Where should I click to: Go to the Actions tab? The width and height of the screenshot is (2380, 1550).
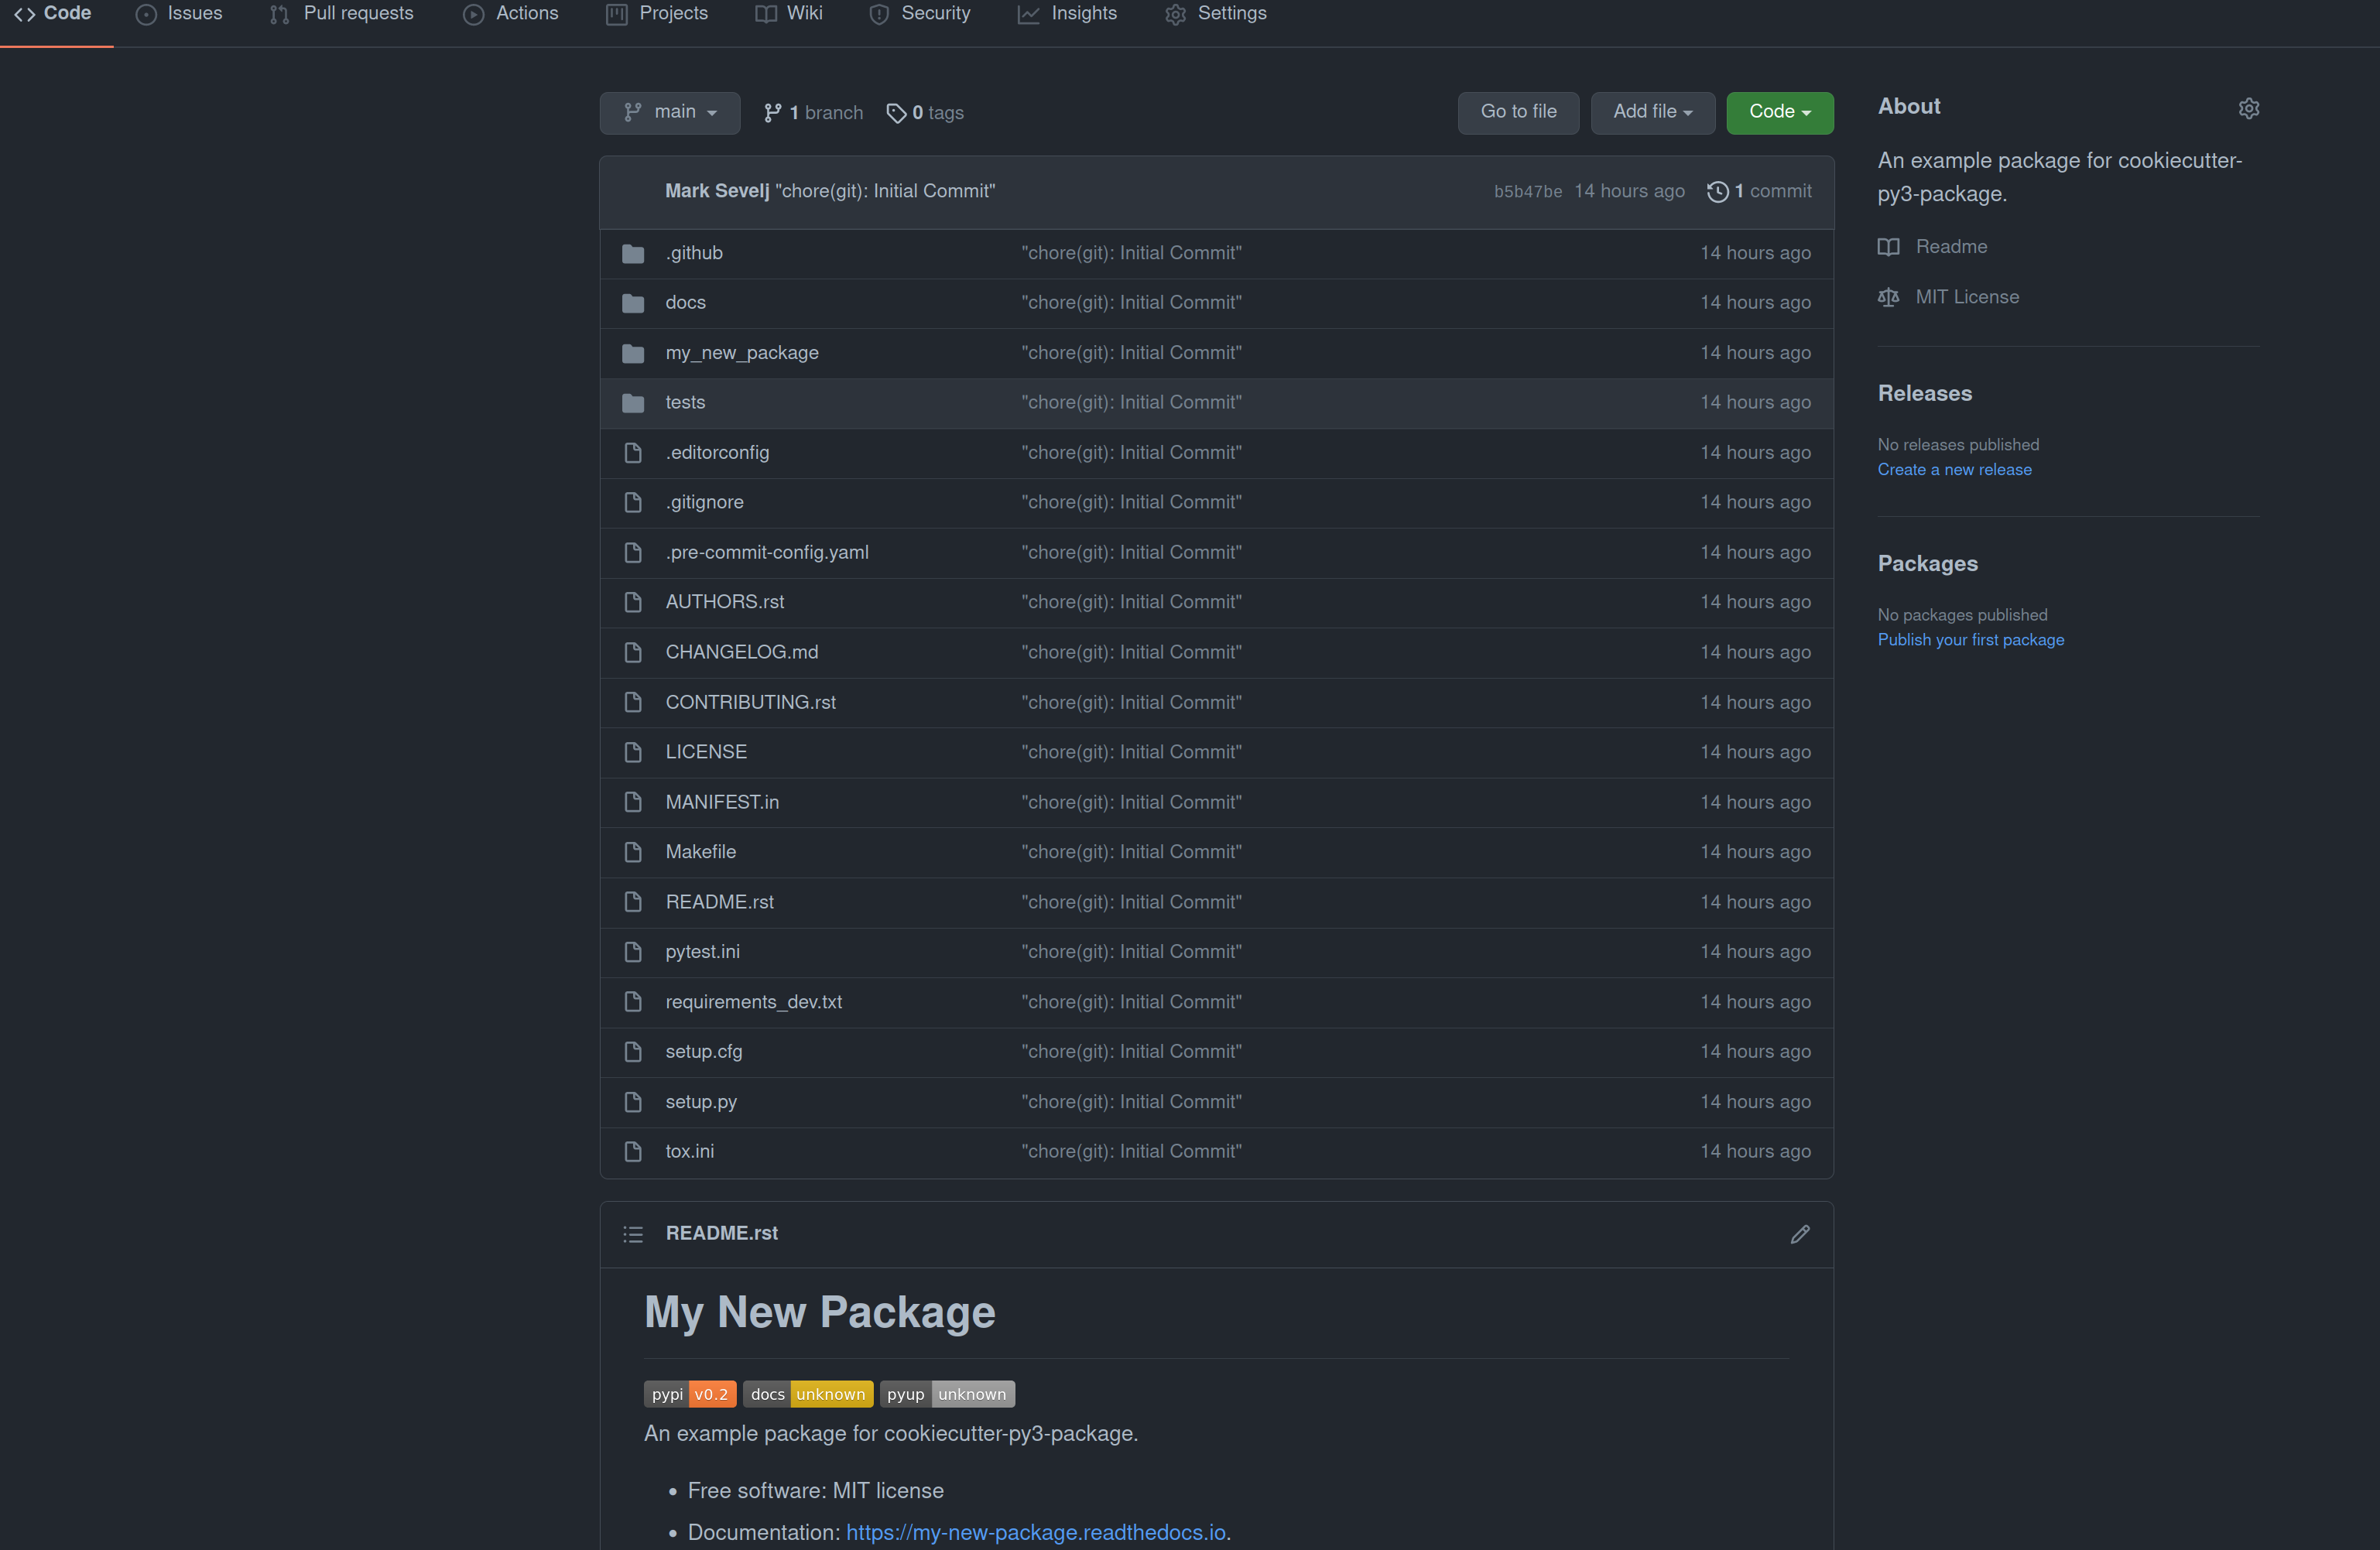point(511,13)
